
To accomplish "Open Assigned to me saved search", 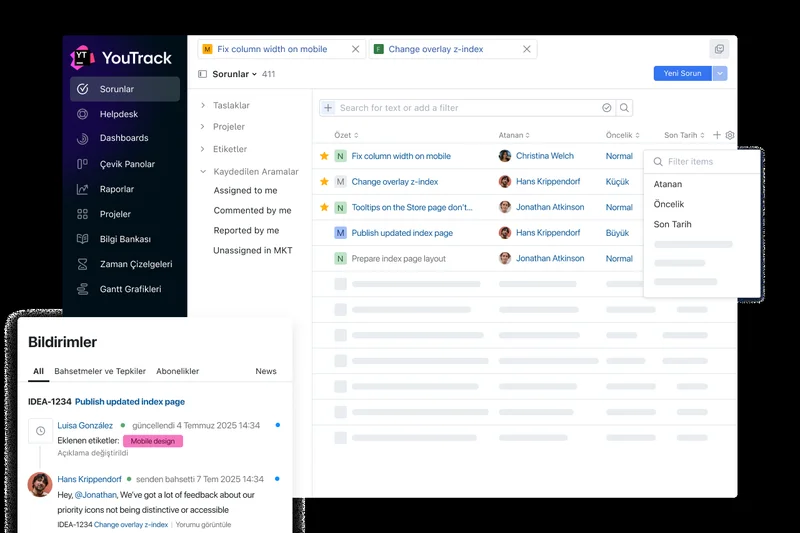I will [245, 190].
